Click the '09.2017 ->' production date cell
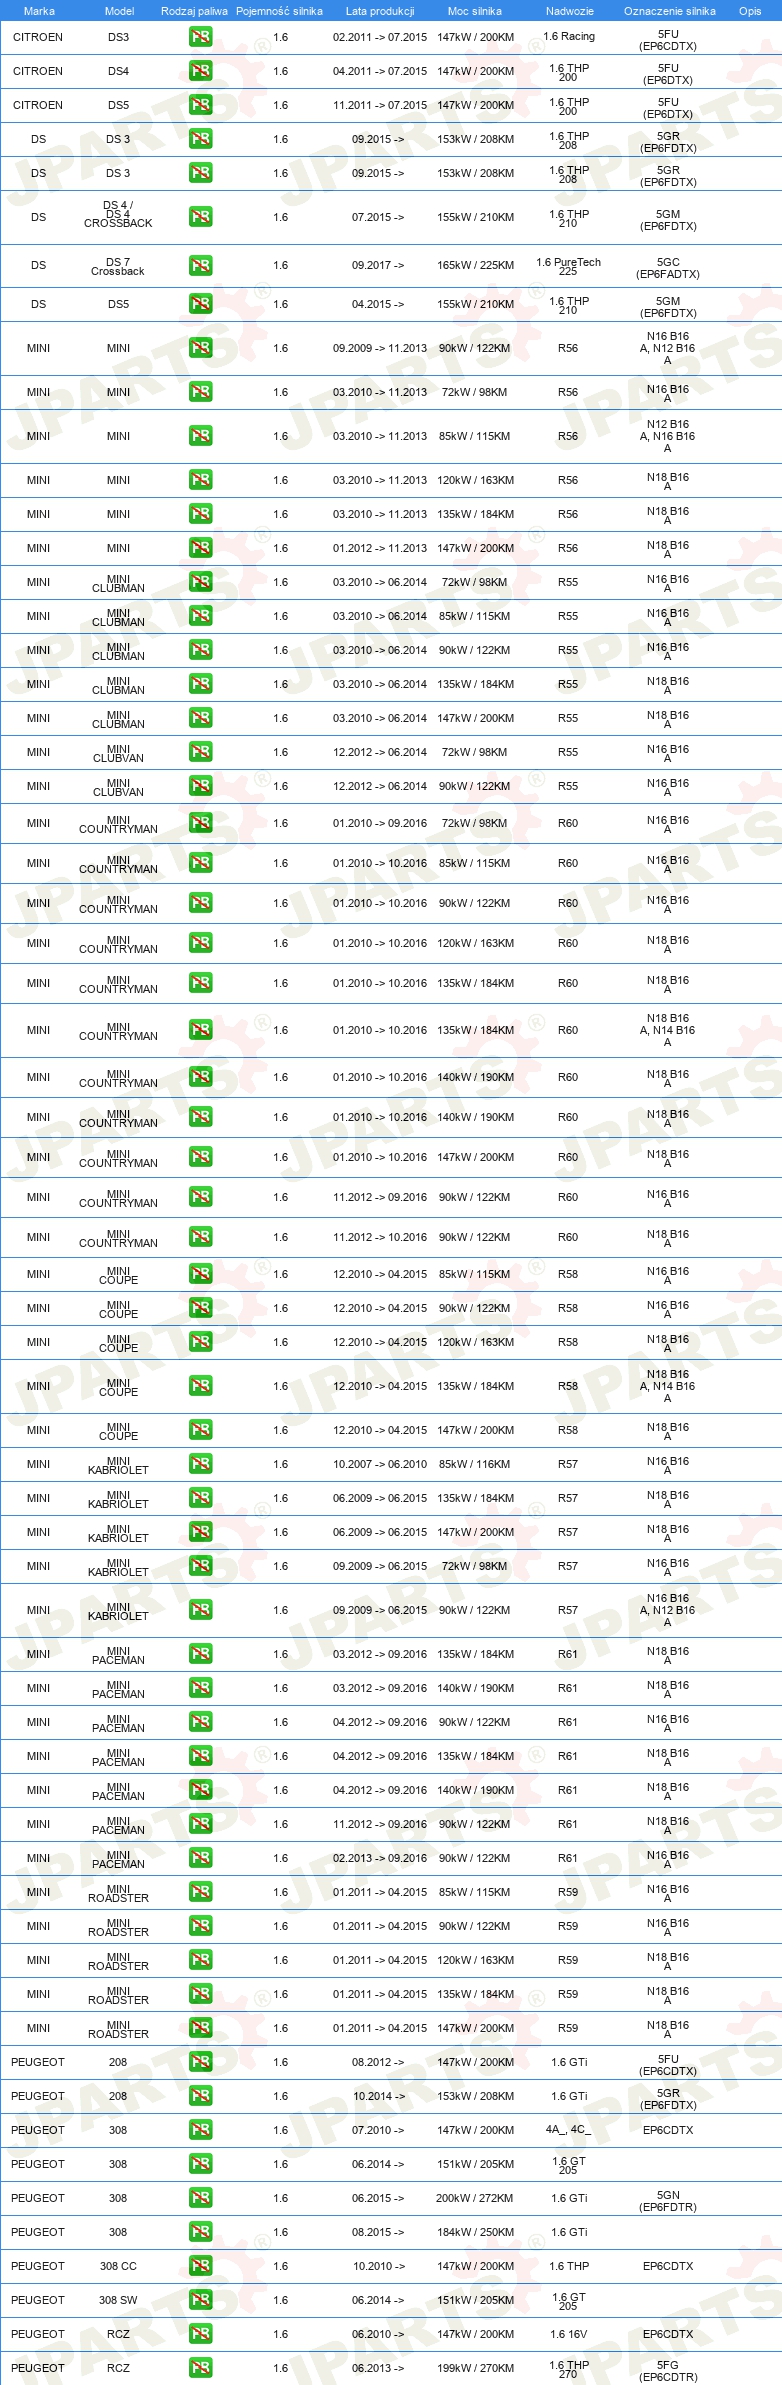The width and height of the screenshot is (782, 2385). pos(378,265)
